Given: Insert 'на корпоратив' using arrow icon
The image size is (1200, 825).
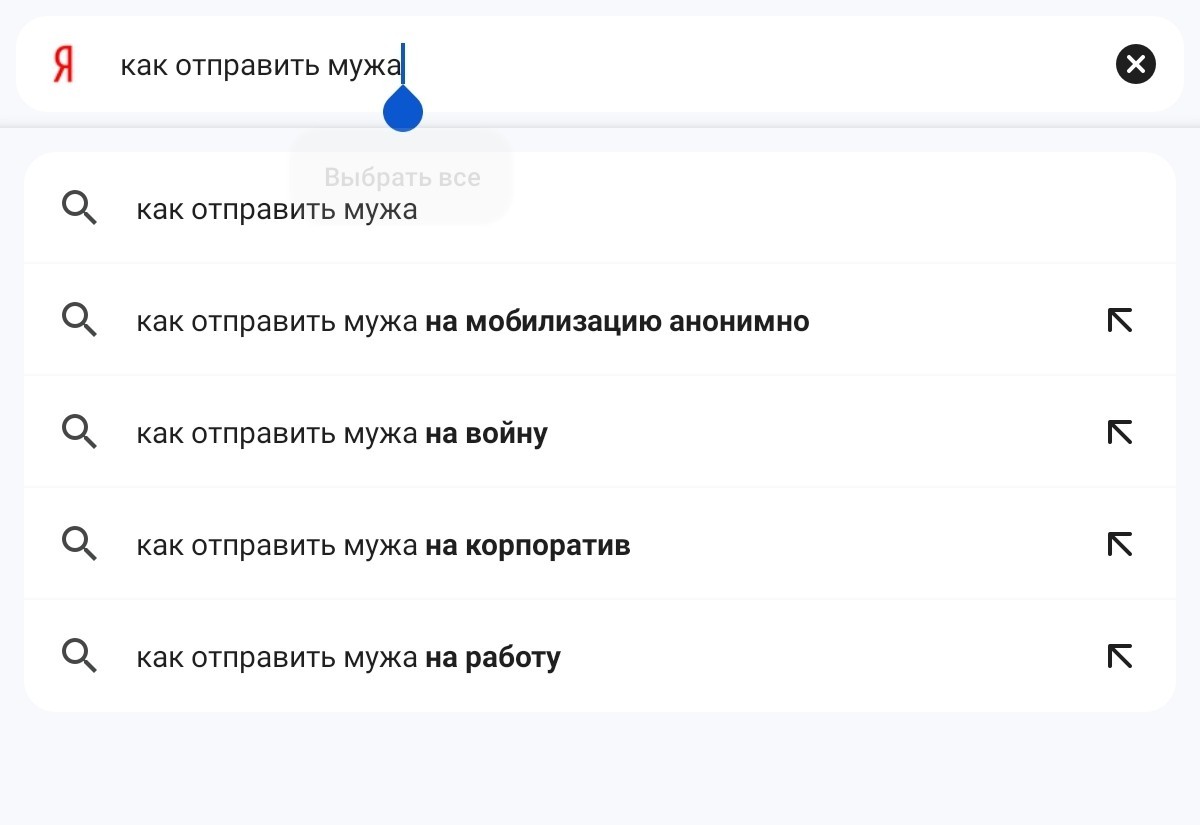Looking at the screenshot, I should tap(1120, 544).
